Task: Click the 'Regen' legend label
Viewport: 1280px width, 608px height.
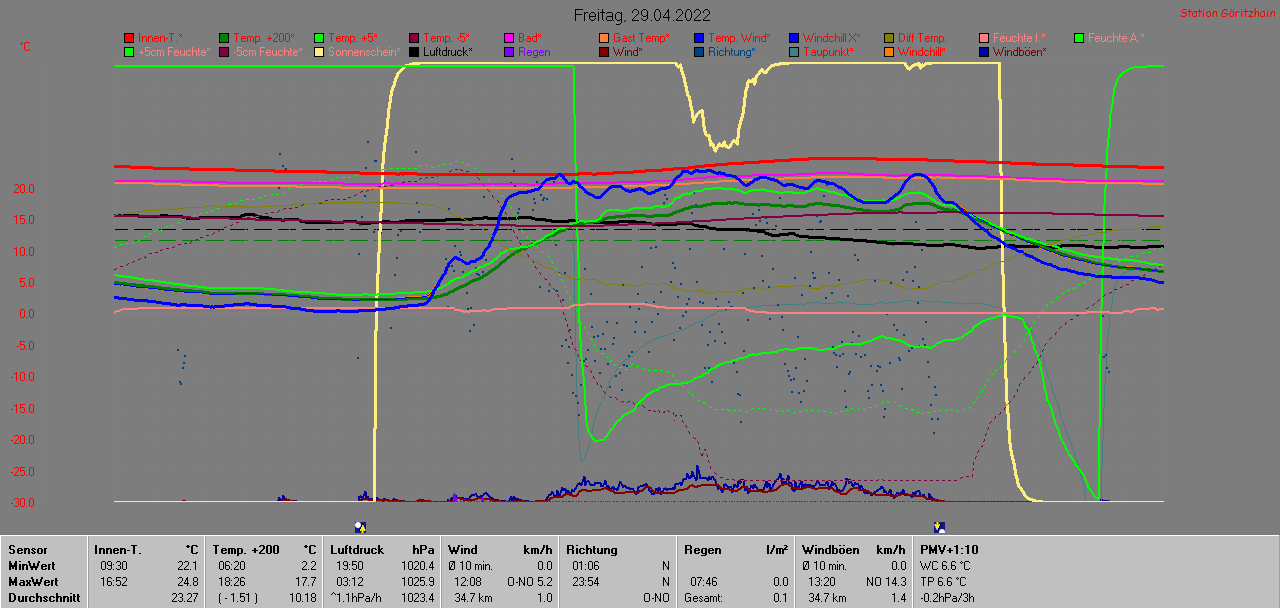Action: coord(534,52)
